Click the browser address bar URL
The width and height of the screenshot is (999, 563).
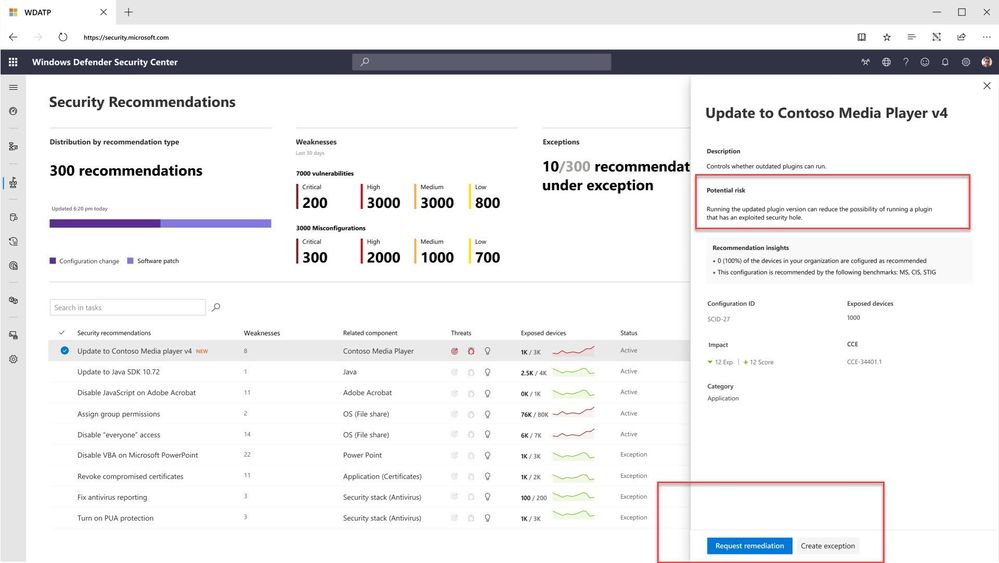126,37
